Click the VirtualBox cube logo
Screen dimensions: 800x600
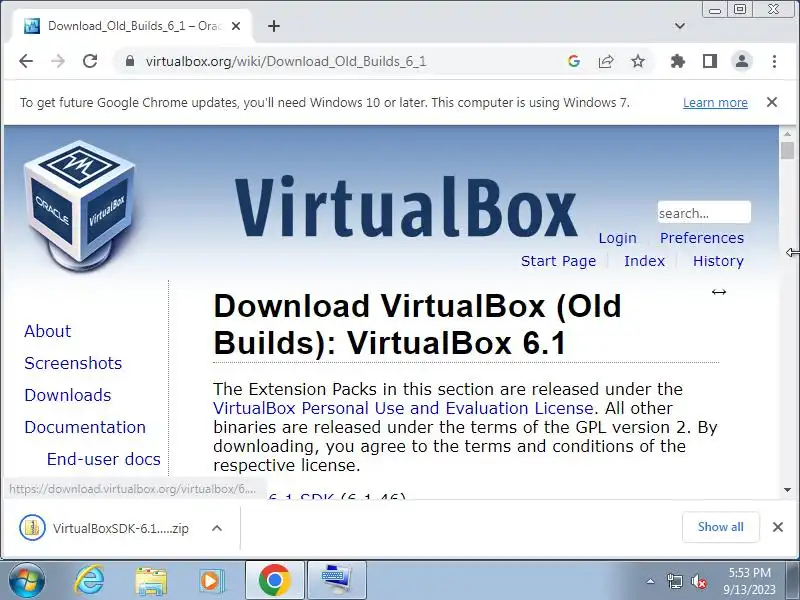point(79,205)
